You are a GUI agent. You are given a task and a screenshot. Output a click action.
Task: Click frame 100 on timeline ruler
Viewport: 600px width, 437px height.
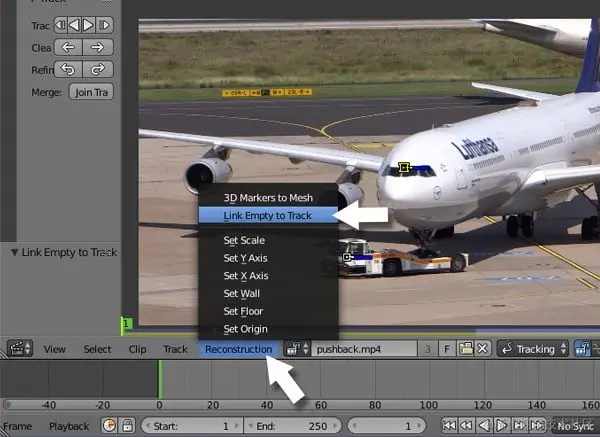[x=429, y=405]
